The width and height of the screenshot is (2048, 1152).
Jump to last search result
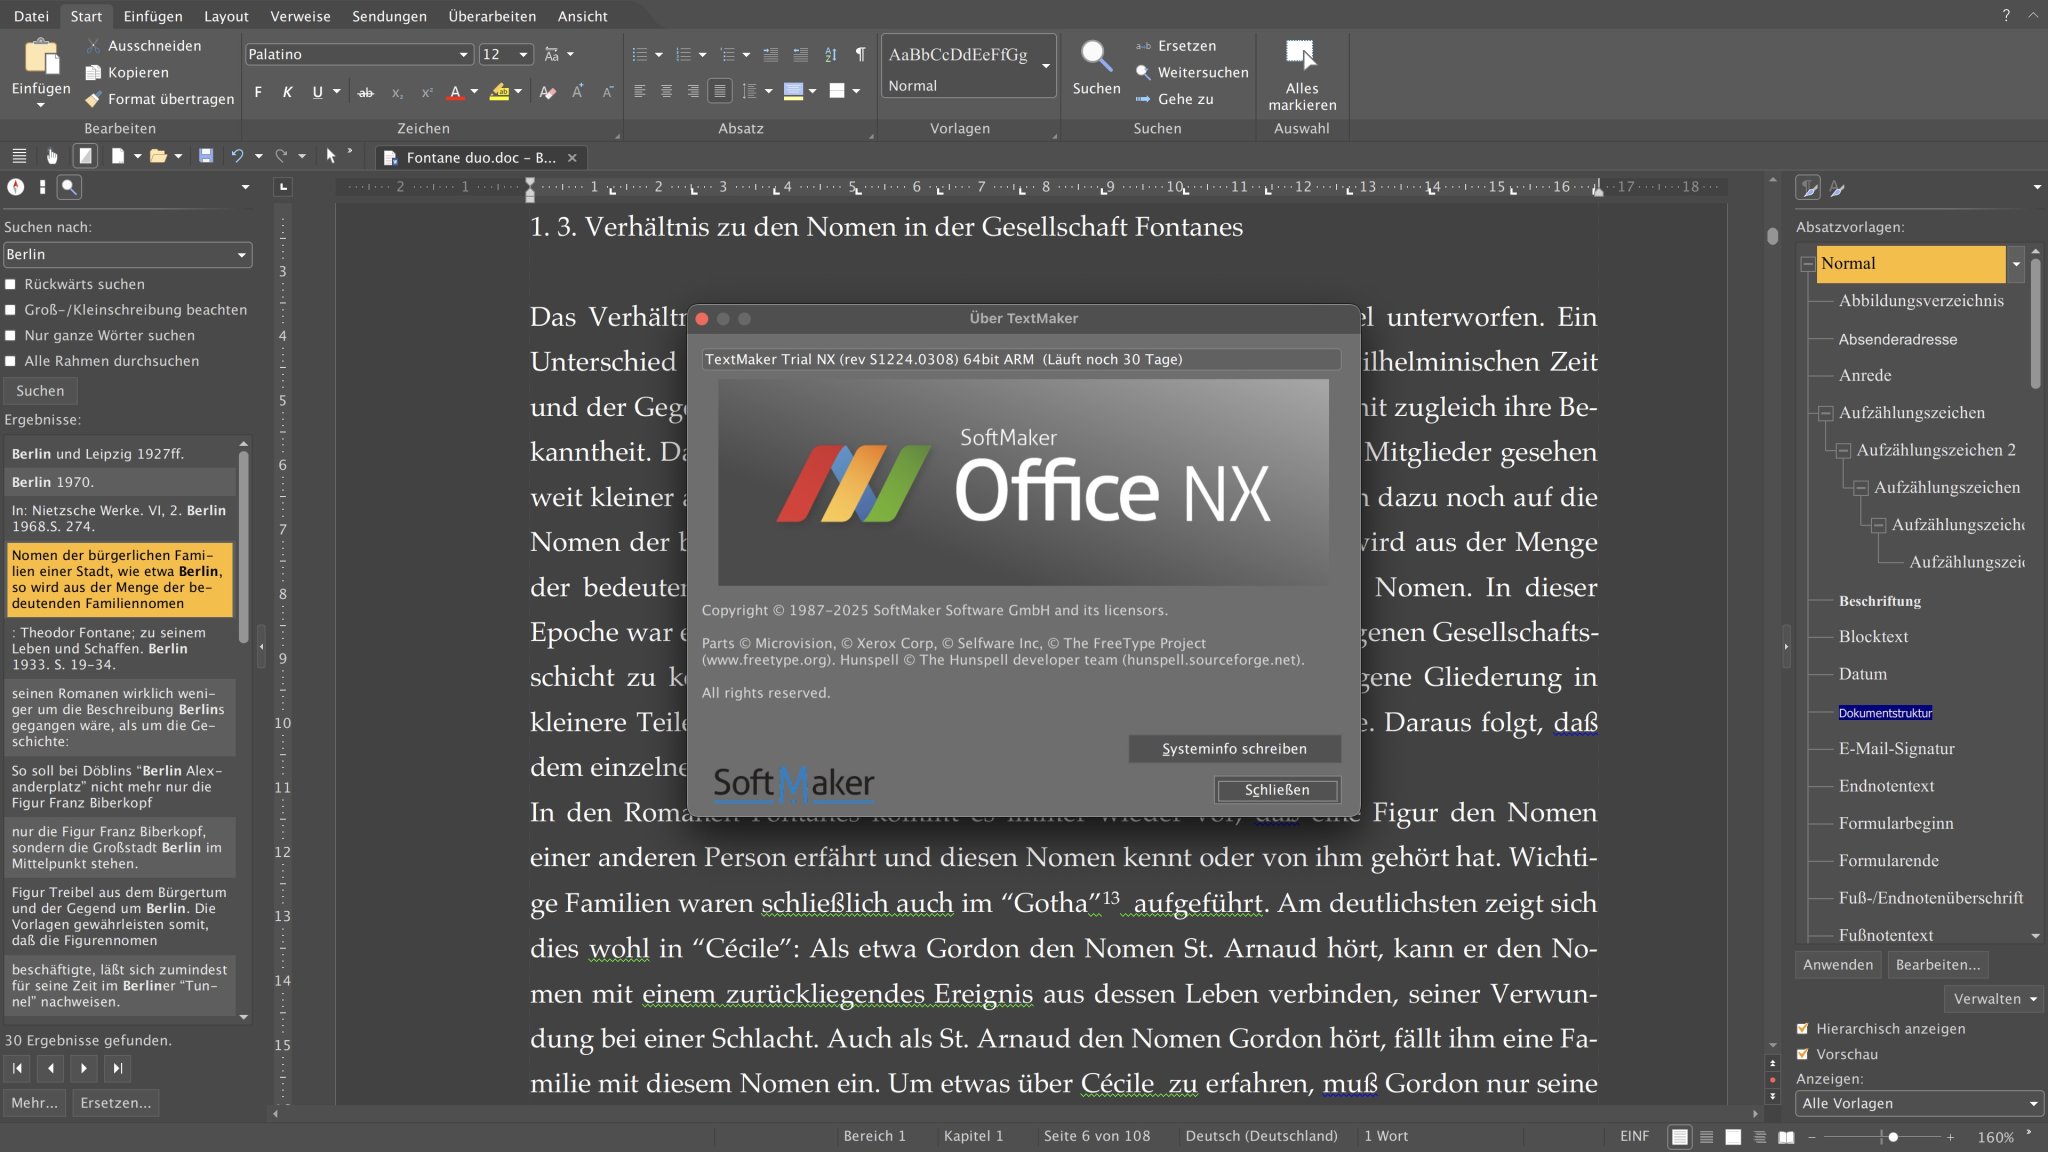pos(118,1068)
